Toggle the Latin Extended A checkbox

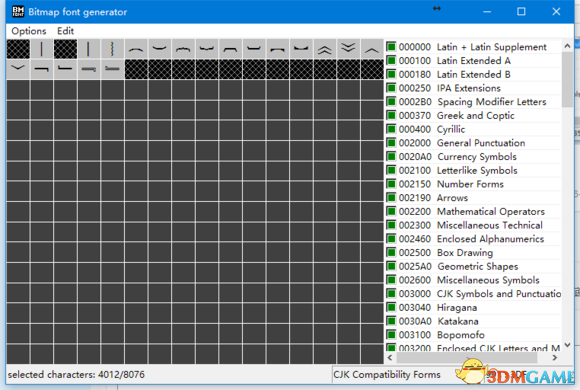click(391, 60)
